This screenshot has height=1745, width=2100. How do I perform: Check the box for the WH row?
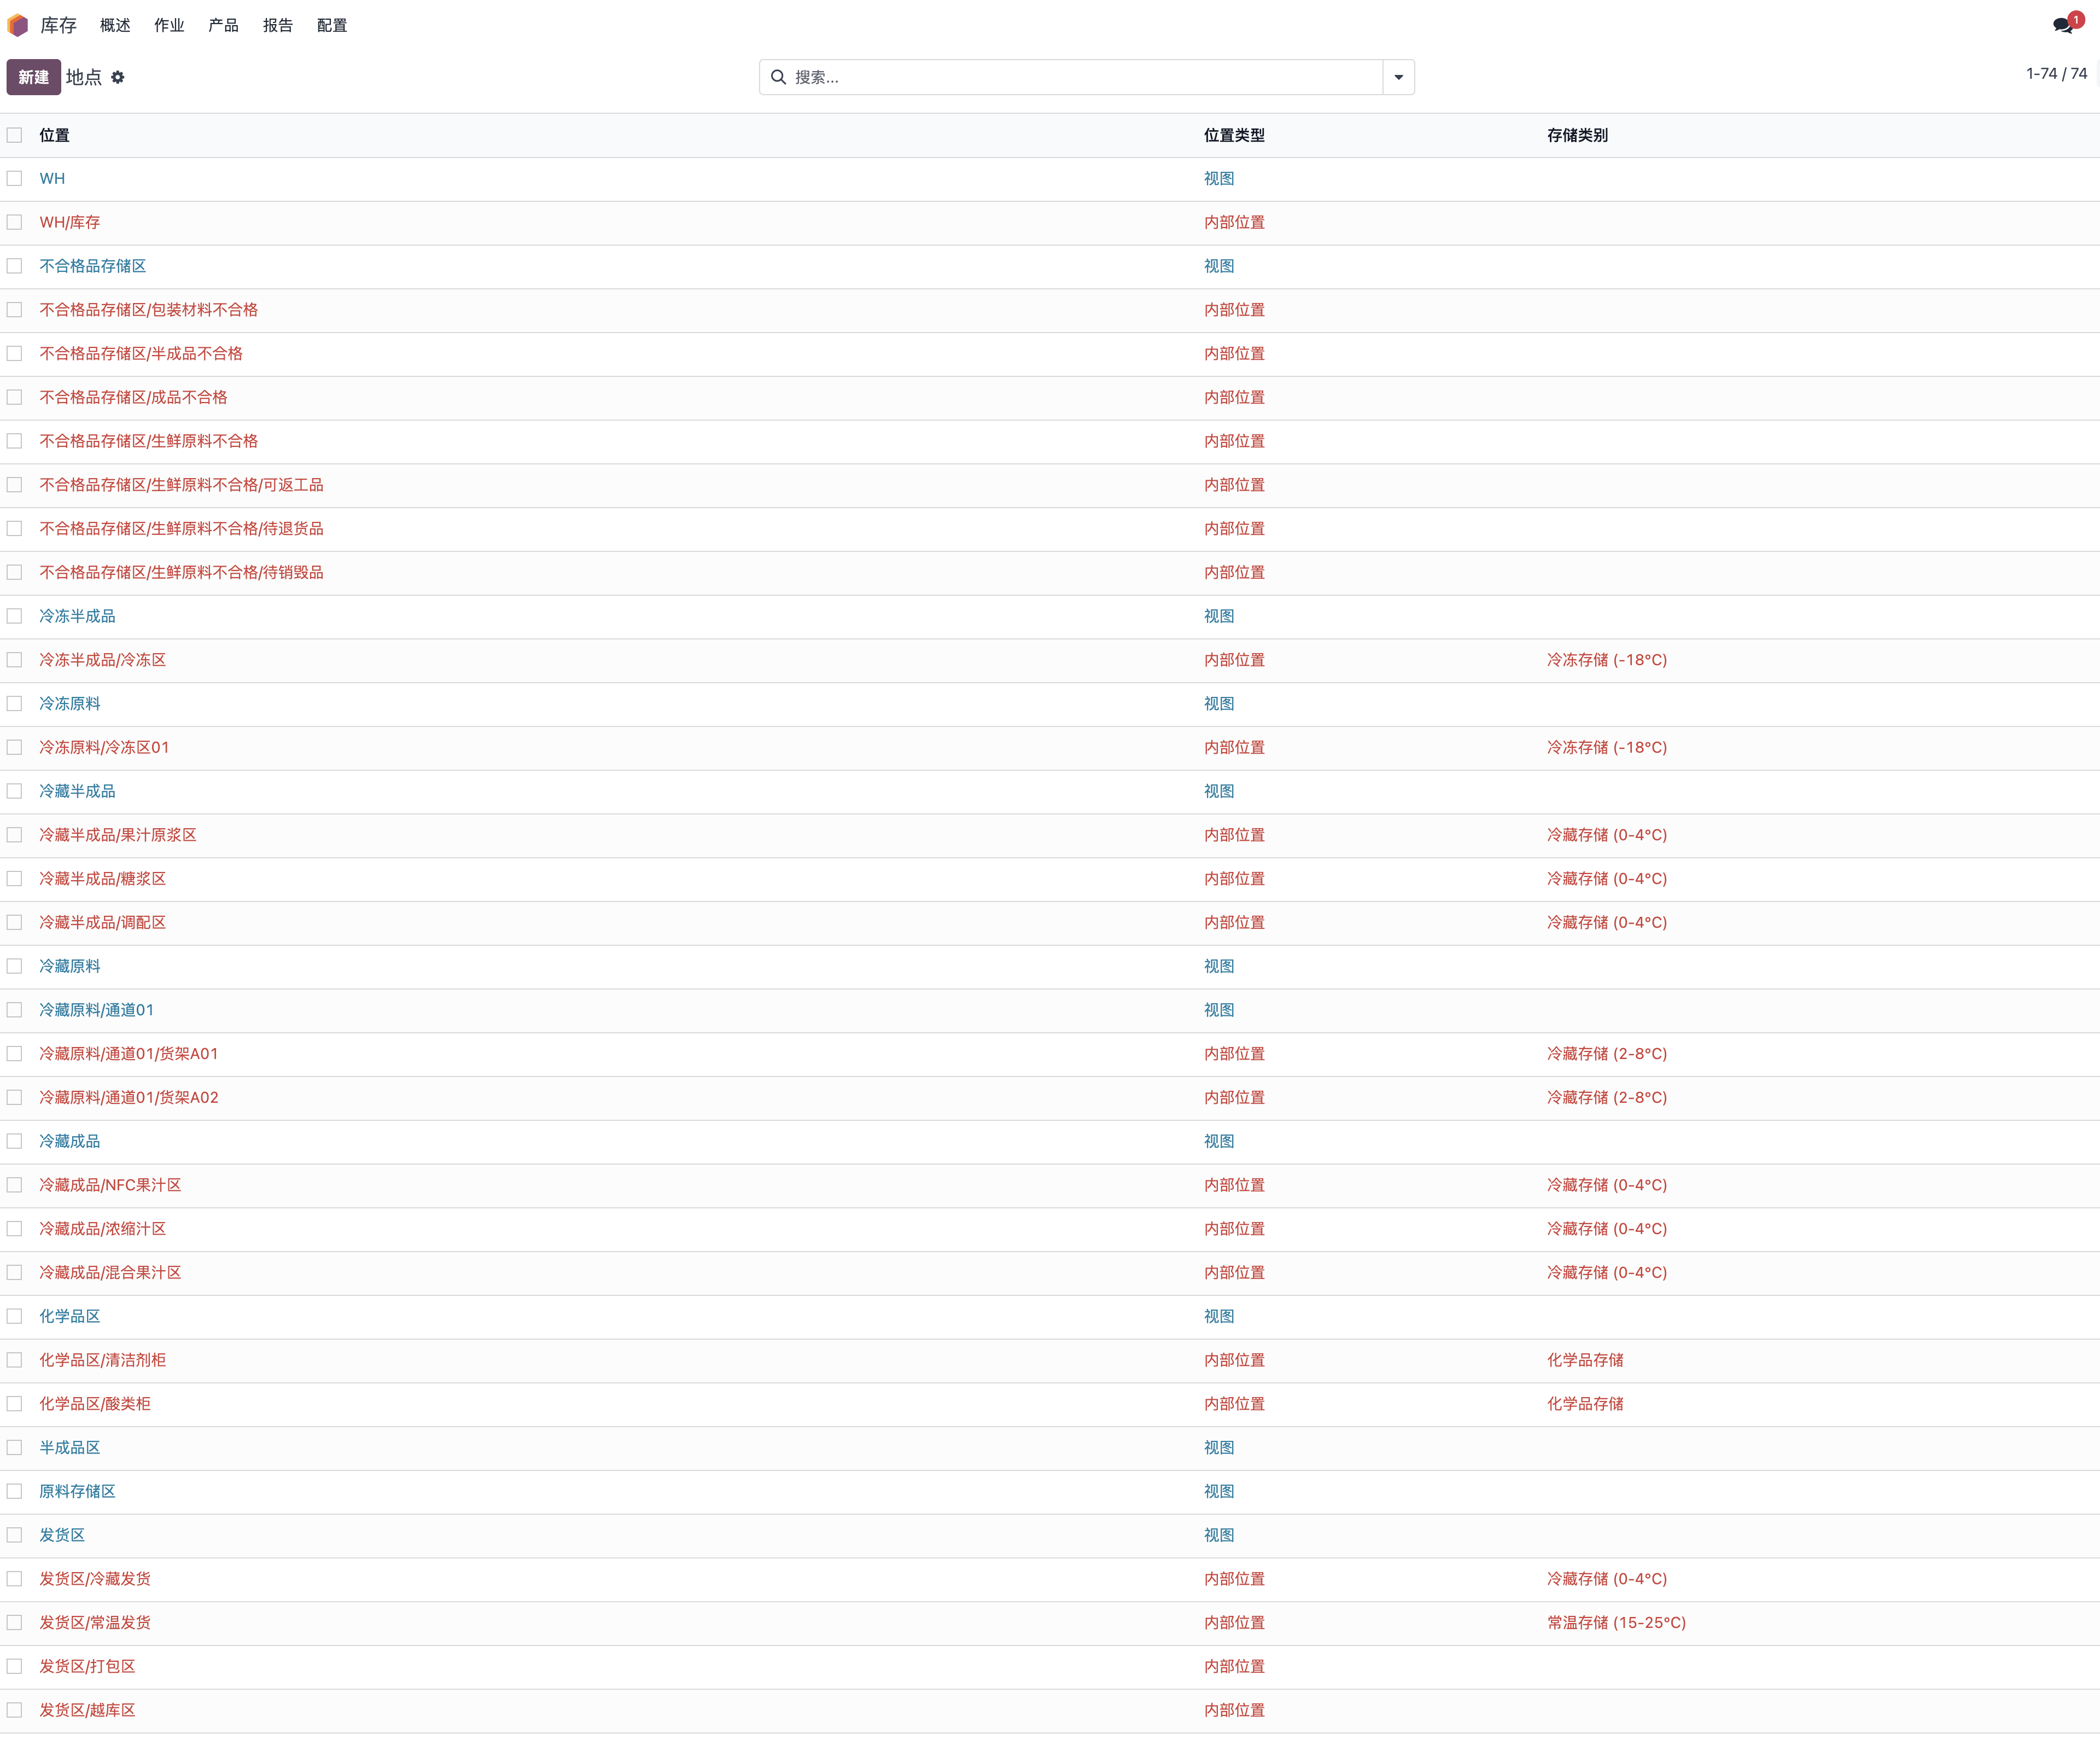coord(14,178)
